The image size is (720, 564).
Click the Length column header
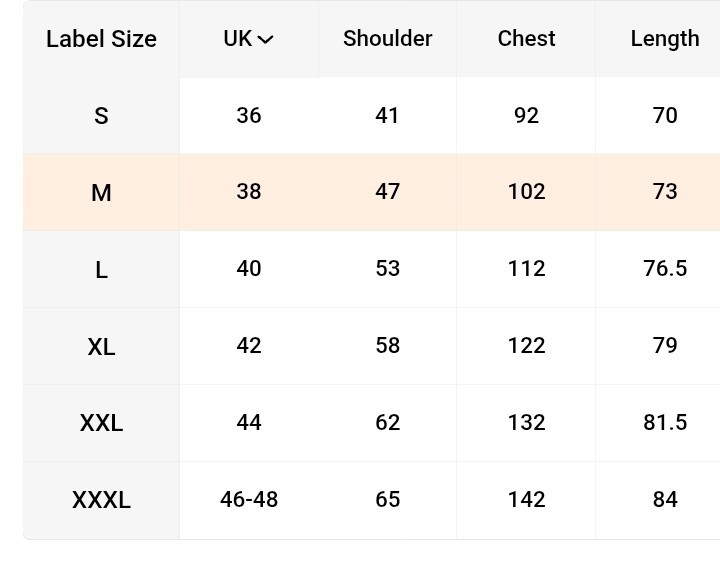coord(664,39)
